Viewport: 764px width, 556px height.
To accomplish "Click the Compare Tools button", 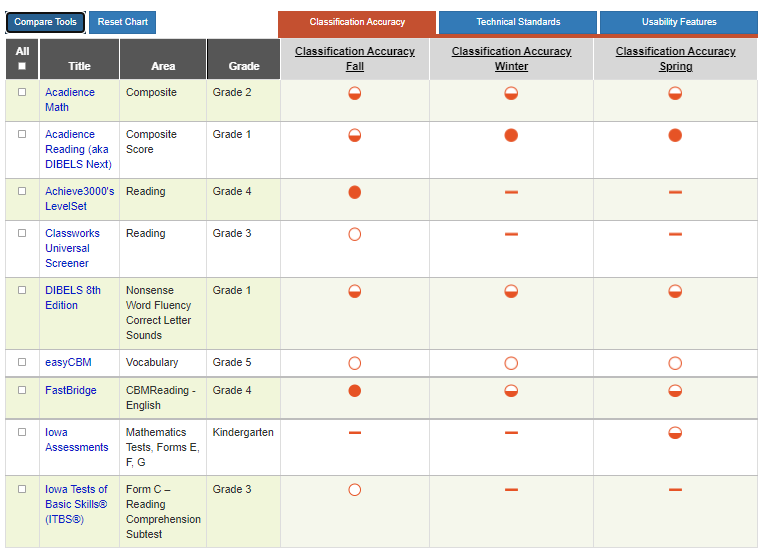I will point(45,22).
